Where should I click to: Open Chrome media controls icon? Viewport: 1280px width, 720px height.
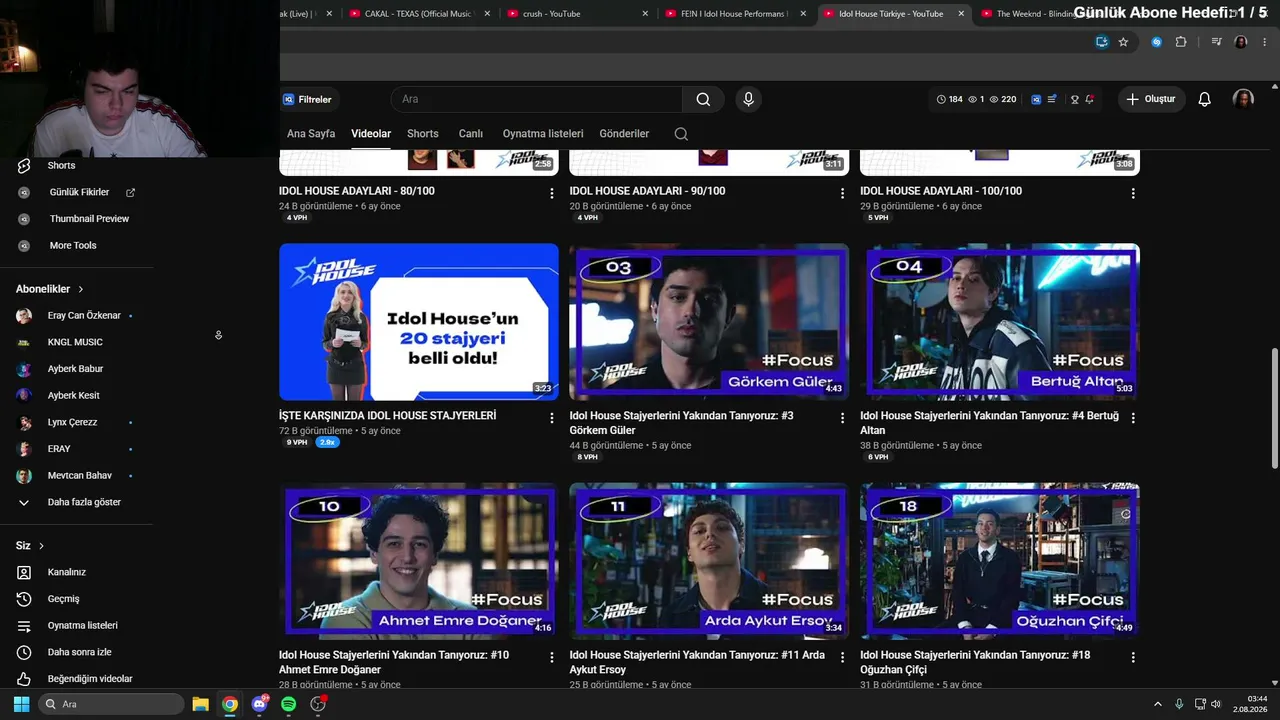click(x=1216, y=42)
